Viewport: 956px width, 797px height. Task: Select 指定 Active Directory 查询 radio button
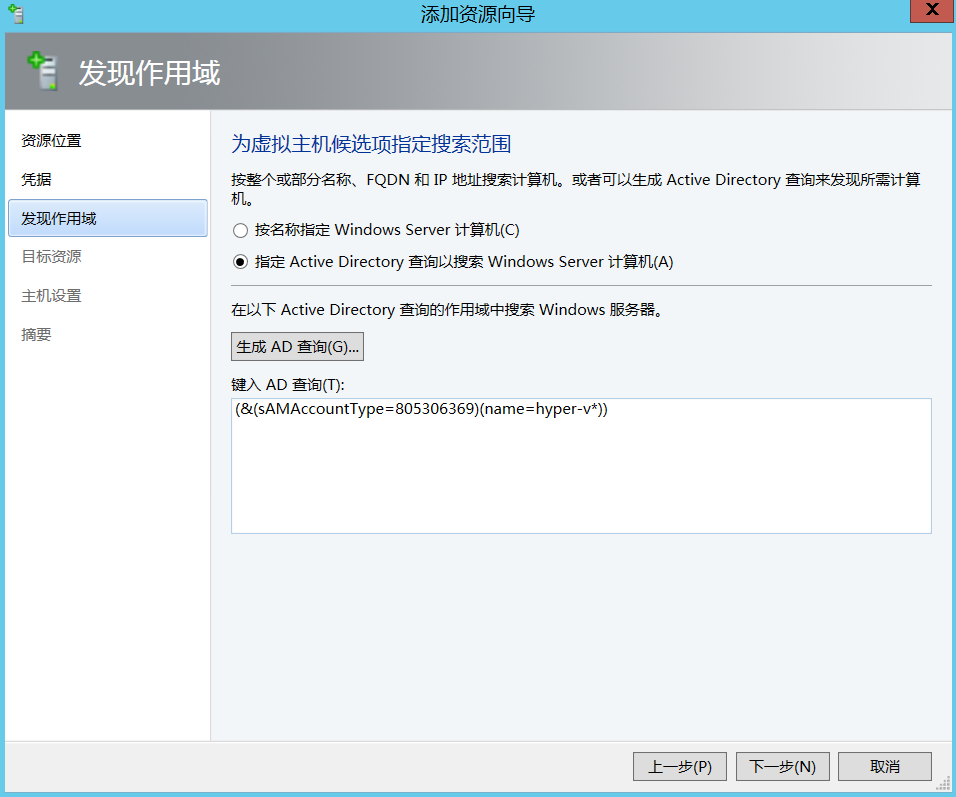pos(240,262)
